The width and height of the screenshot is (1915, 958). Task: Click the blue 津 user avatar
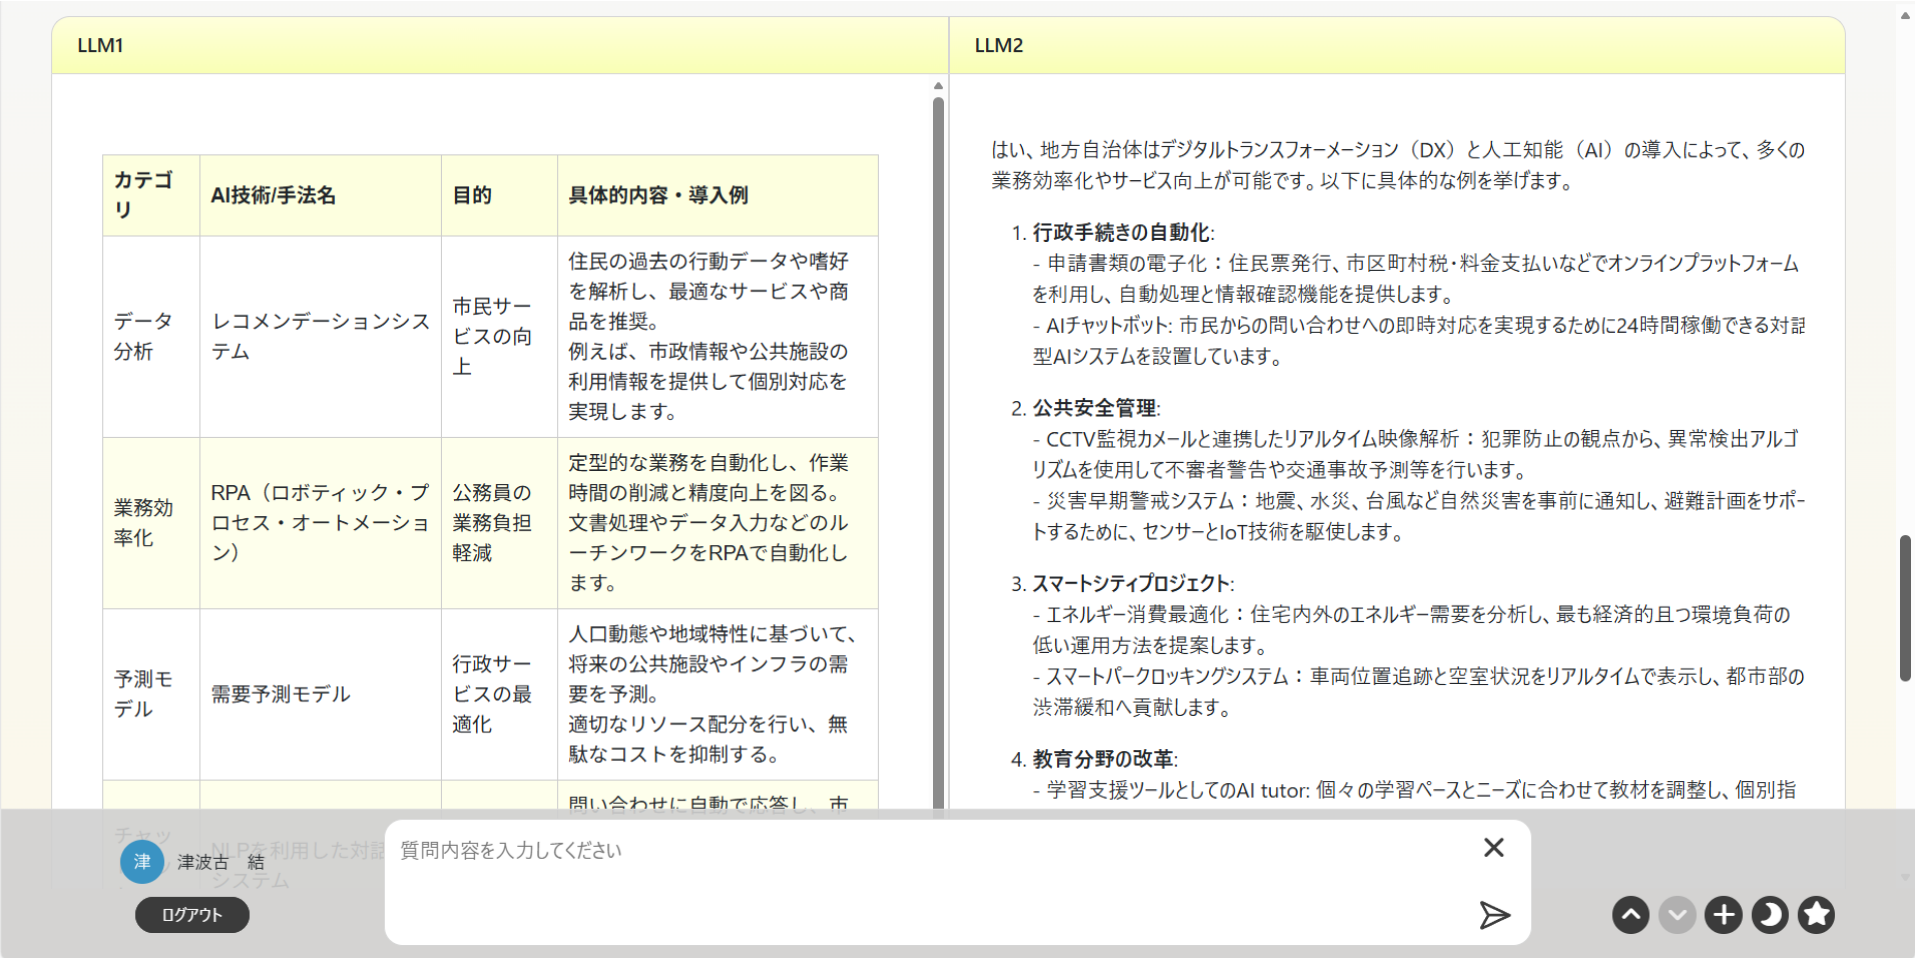click(x=142, y=862)
